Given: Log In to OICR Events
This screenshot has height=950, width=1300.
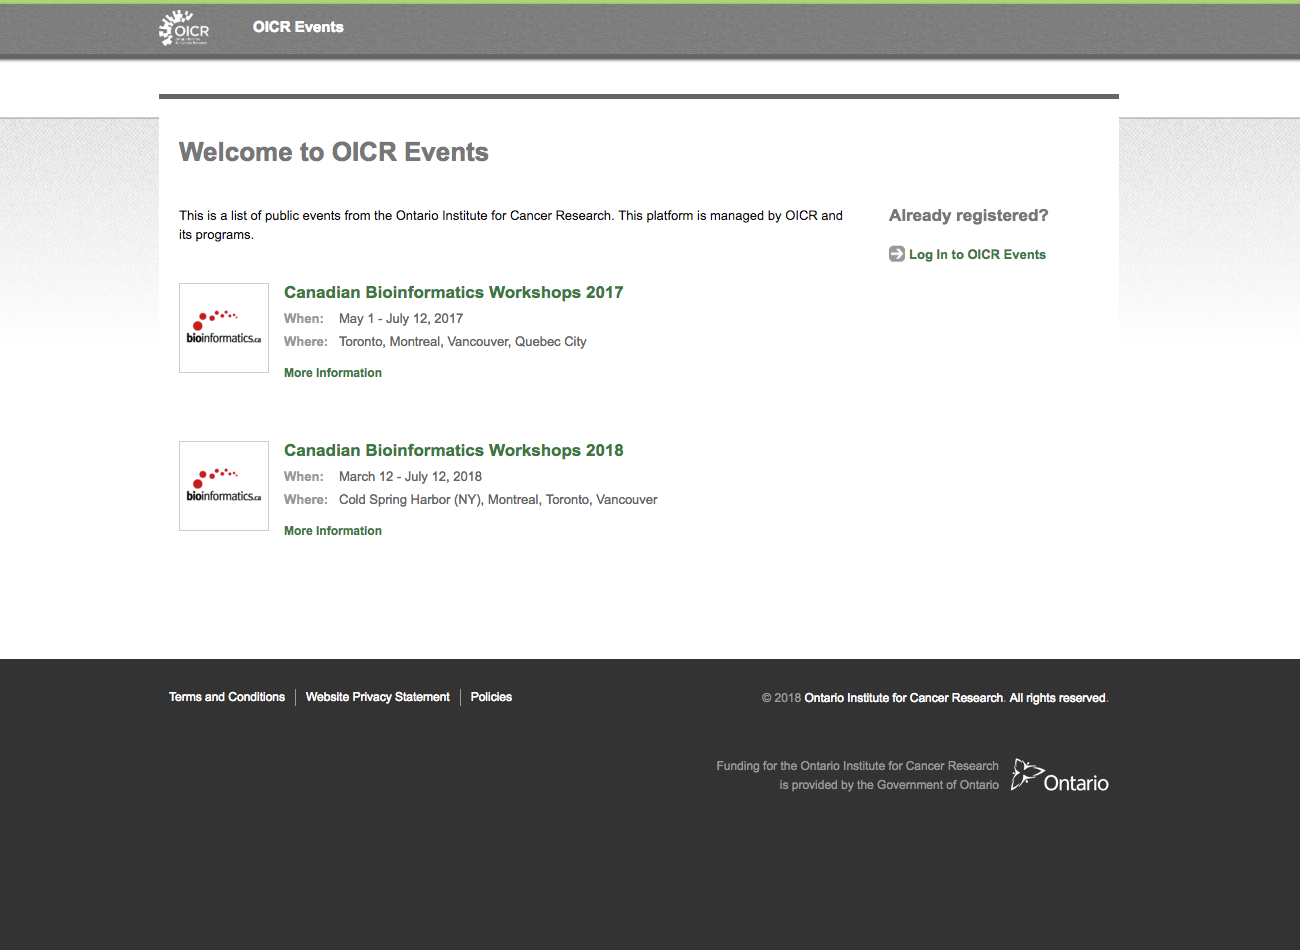Looking at the screenshot, I should [x=976, y=255].
